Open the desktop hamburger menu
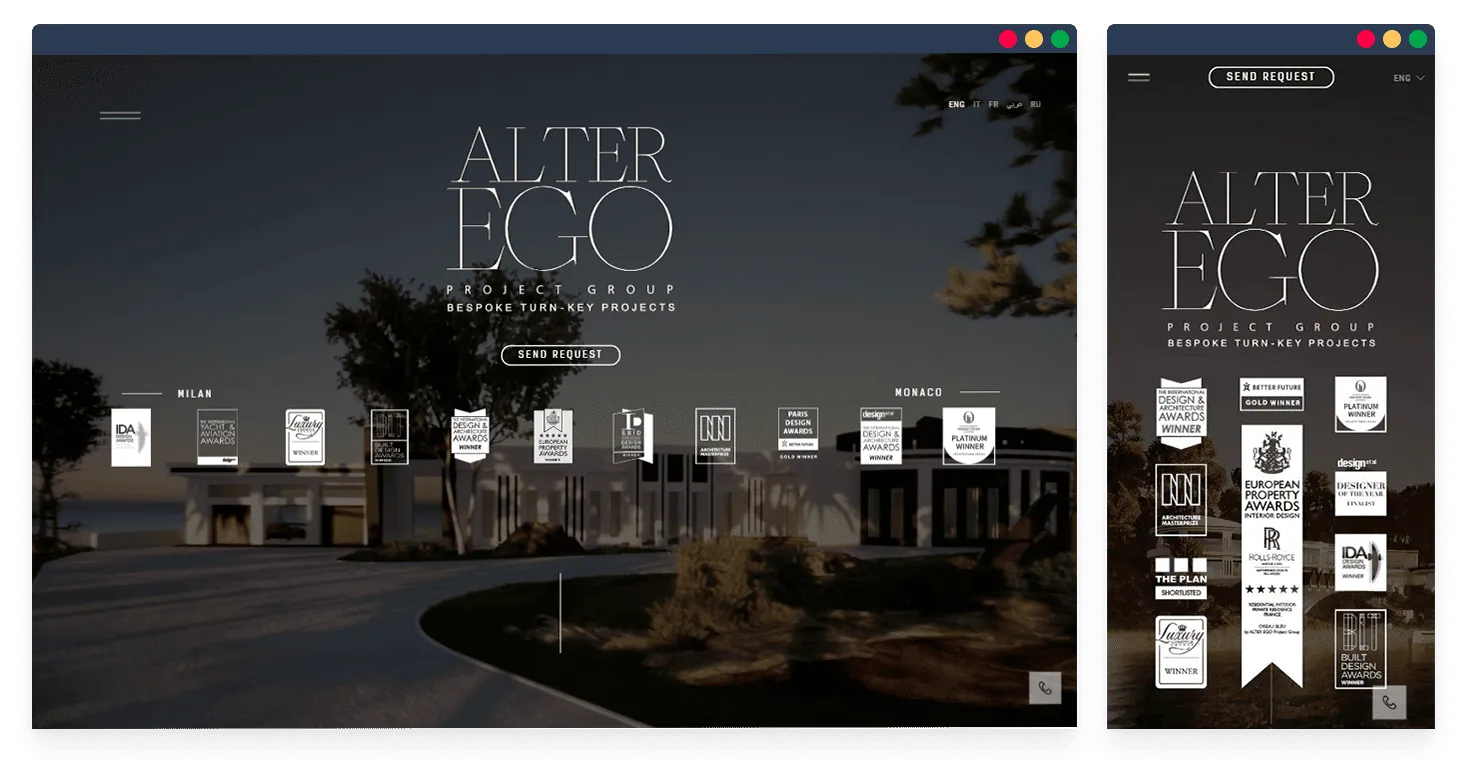1467x760 pixels. point(120,116)
